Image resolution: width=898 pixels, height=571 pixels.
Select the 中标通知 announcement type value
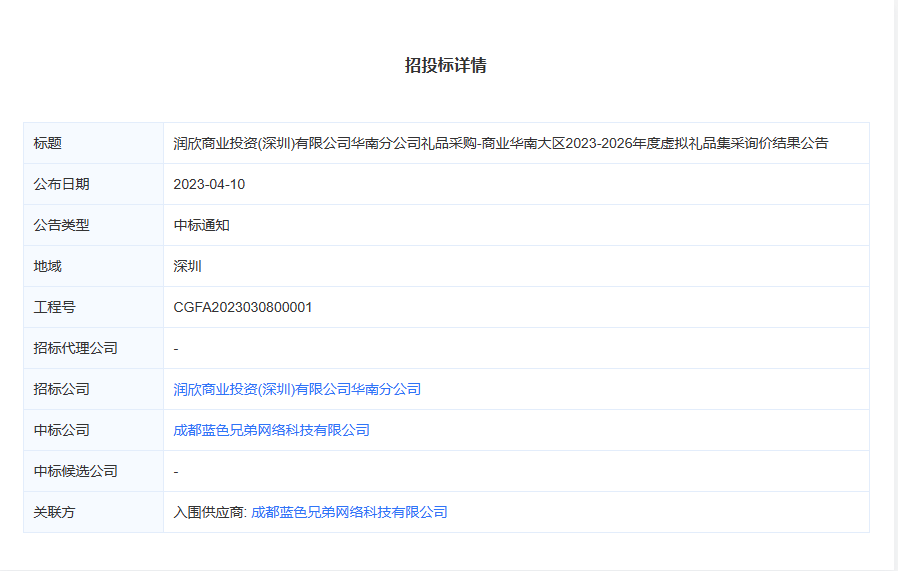[x=202, y=225]
